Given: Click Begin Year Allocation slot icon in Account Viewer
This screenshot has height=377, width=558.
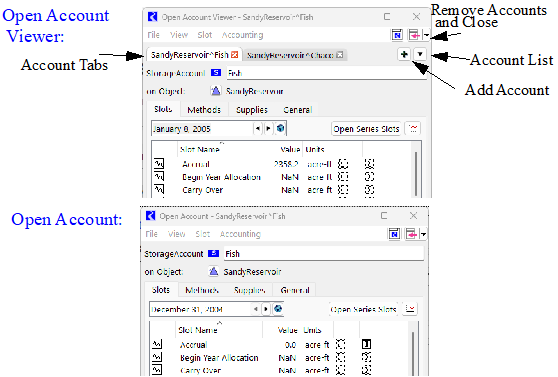Looking at the screenshot, I should [159, 176].
